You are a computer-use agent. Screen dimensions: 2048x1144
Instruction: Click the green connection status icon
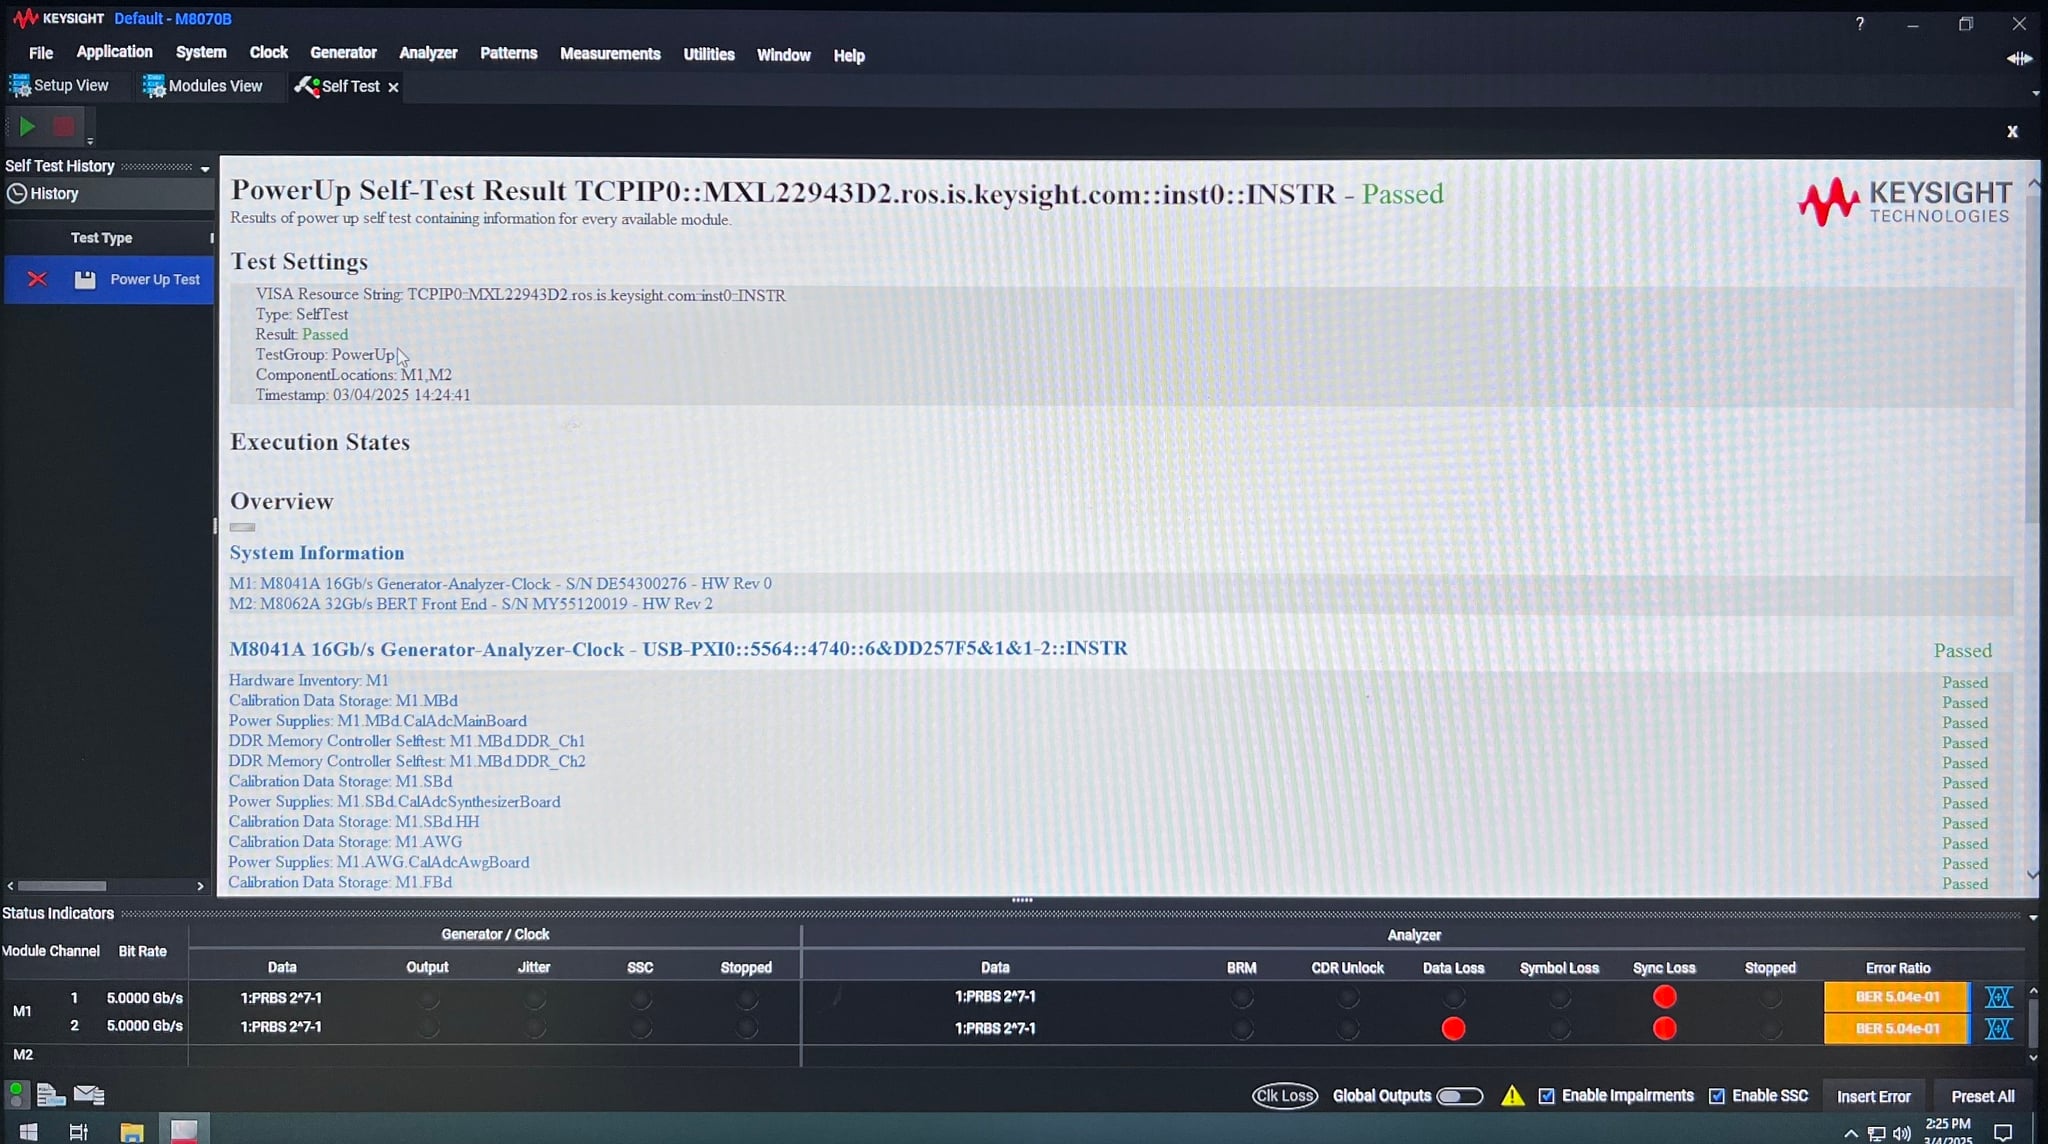pyautogui.click(x=16, y=1095)
